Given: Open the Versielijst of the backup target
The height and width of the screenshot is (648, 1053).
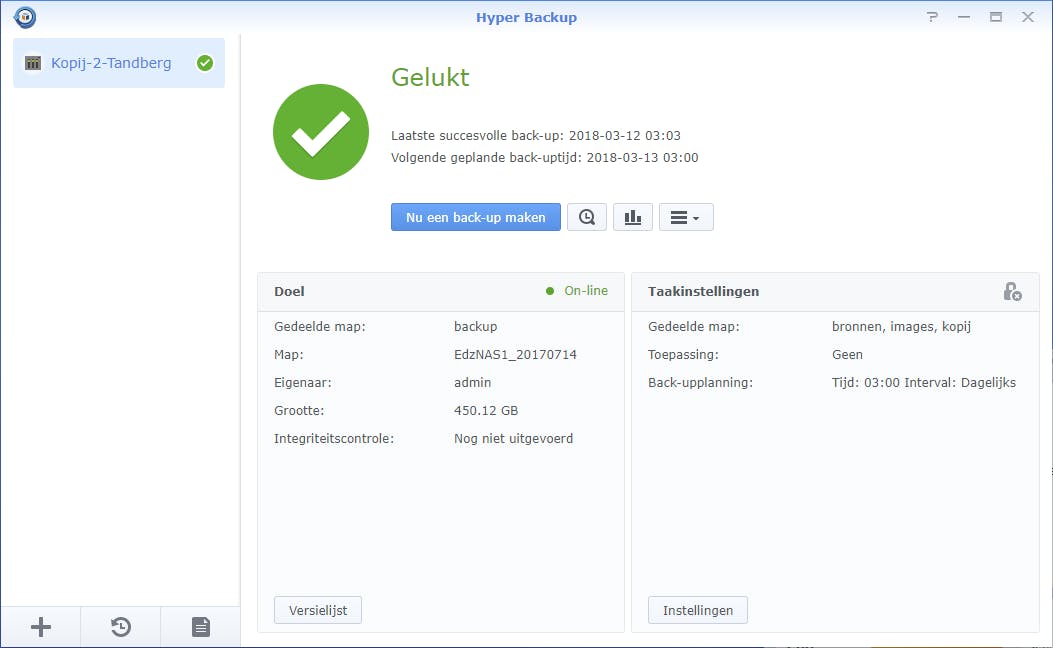Looking at the screenshot, I should pos(317,610).
